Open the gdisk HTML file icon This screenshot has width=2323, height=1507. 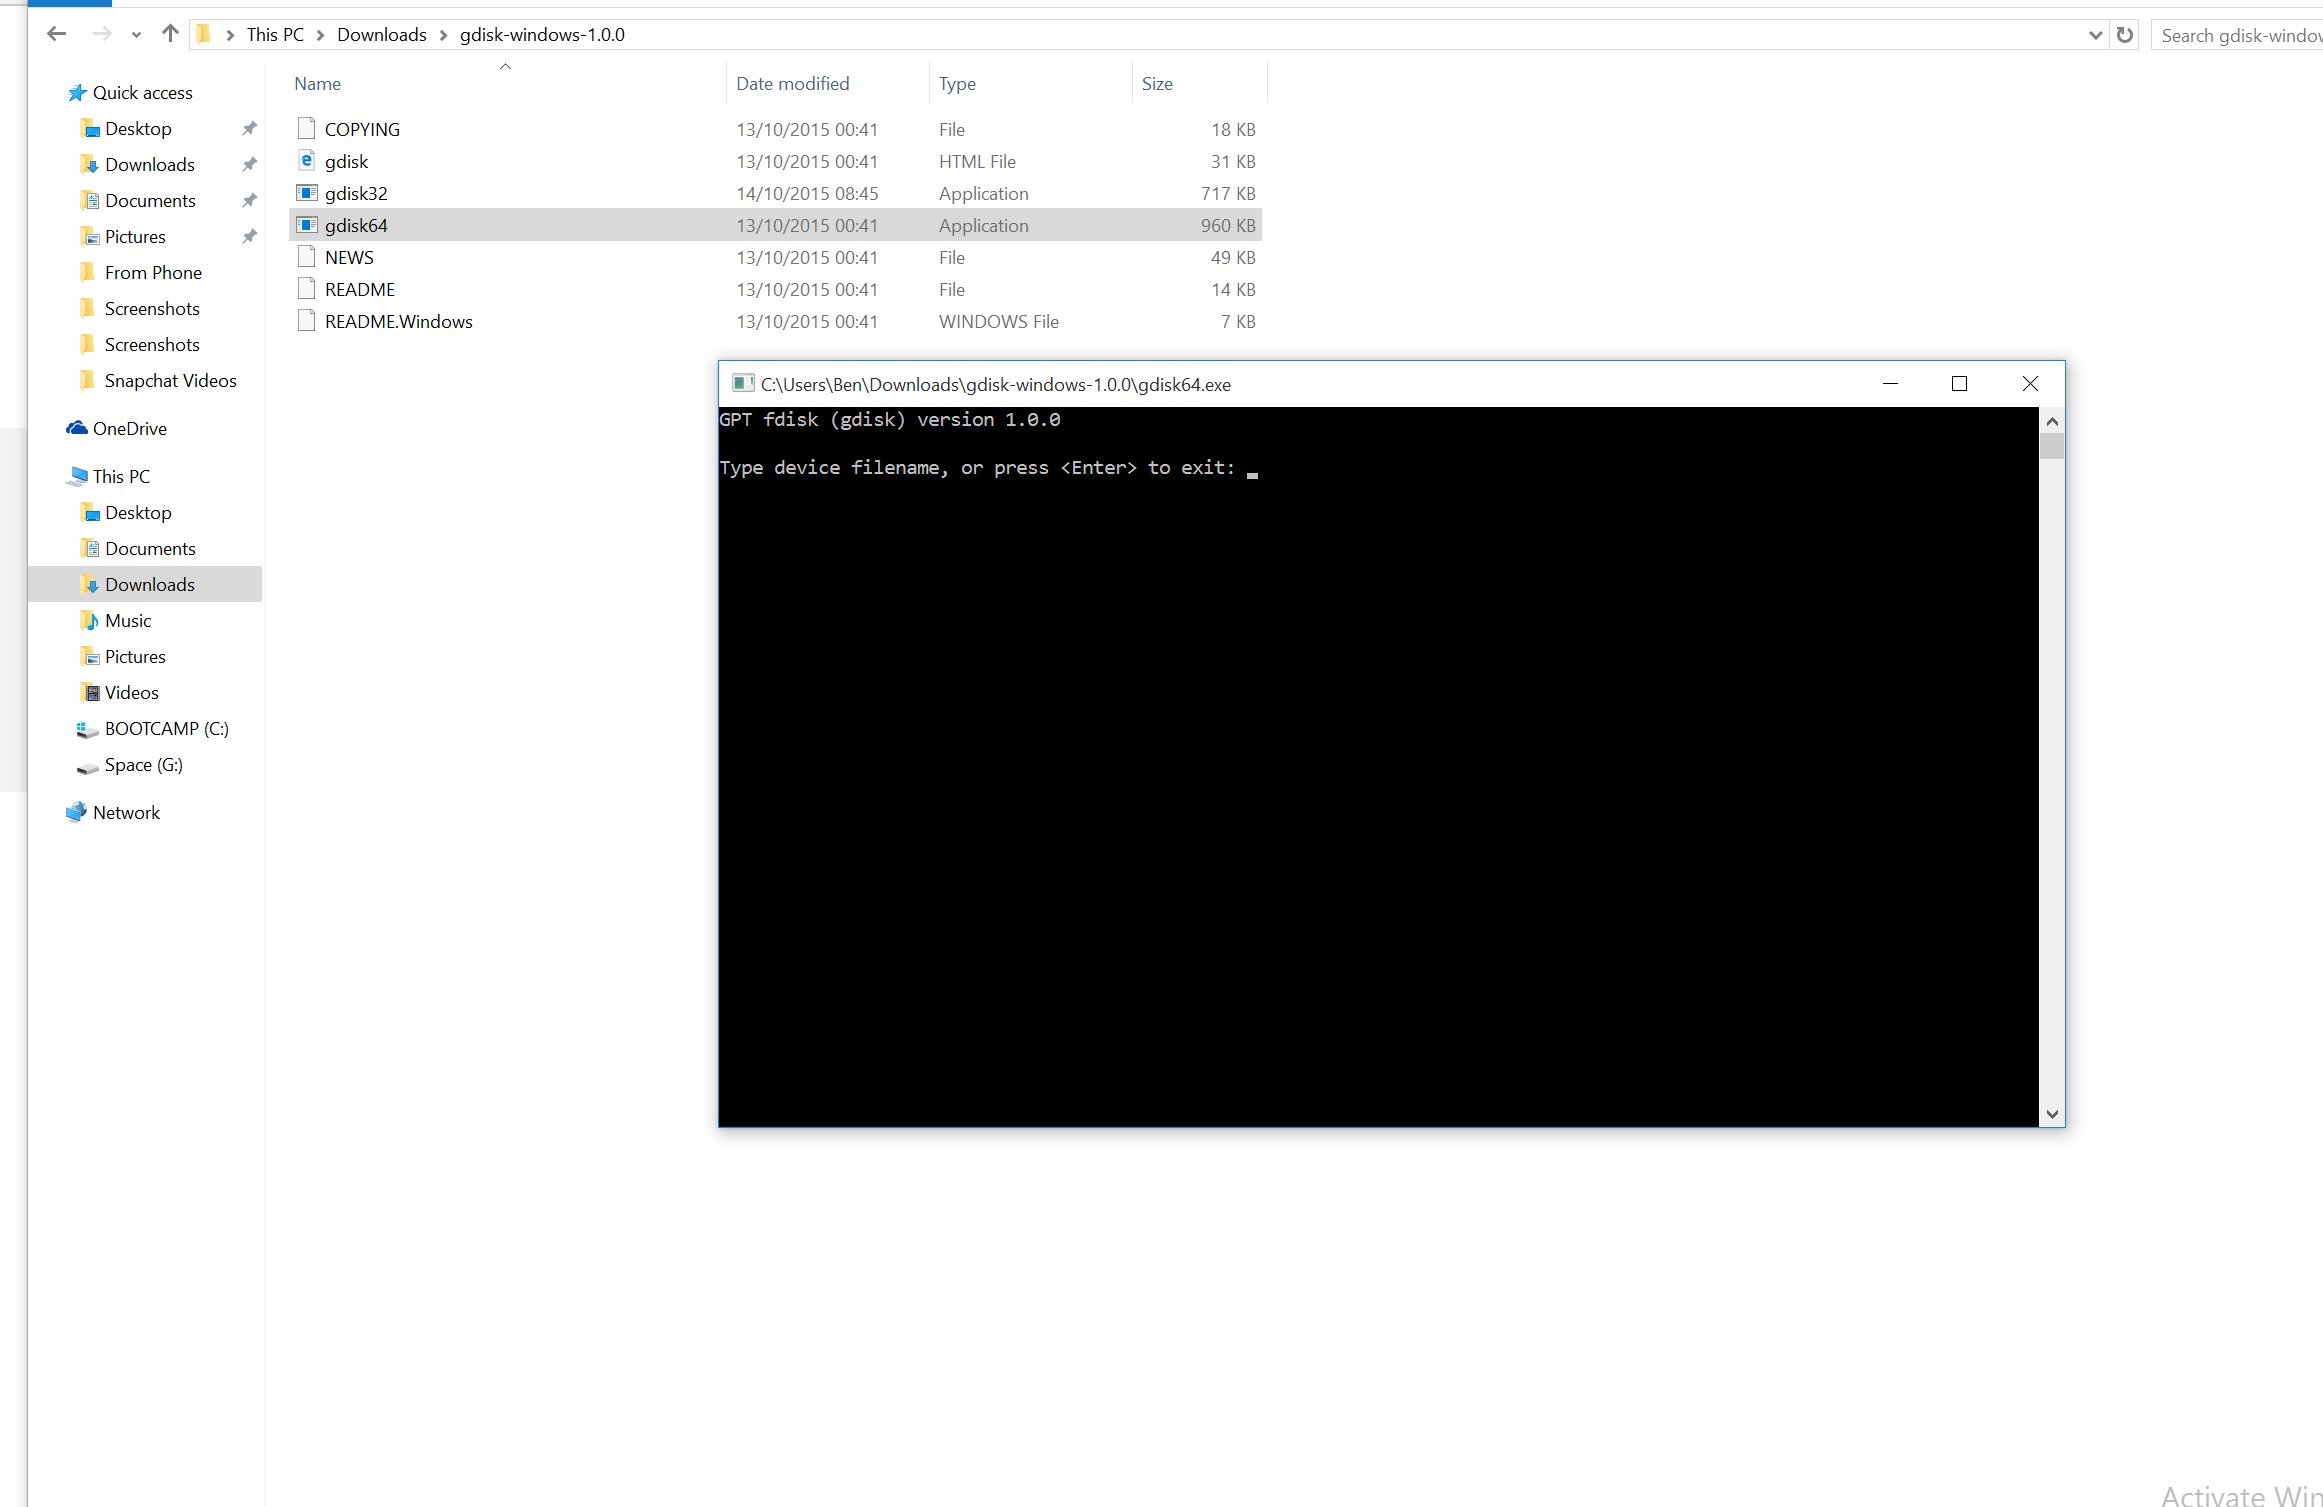(307, 161)
